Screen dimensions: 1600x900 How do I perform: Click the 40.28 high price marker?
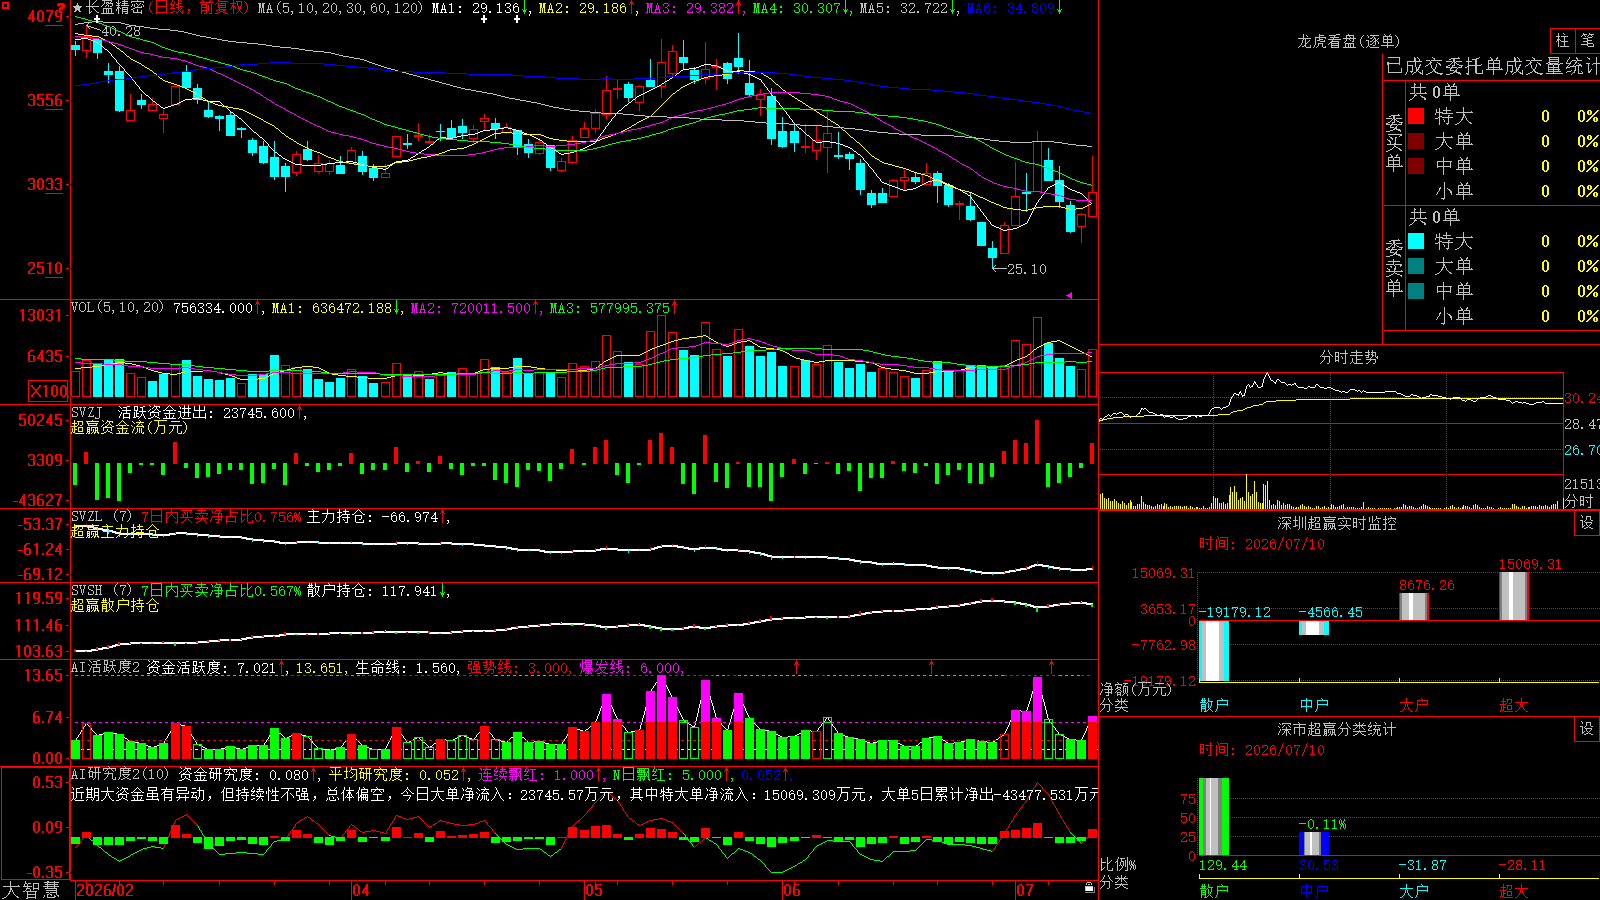pos(121,32)
